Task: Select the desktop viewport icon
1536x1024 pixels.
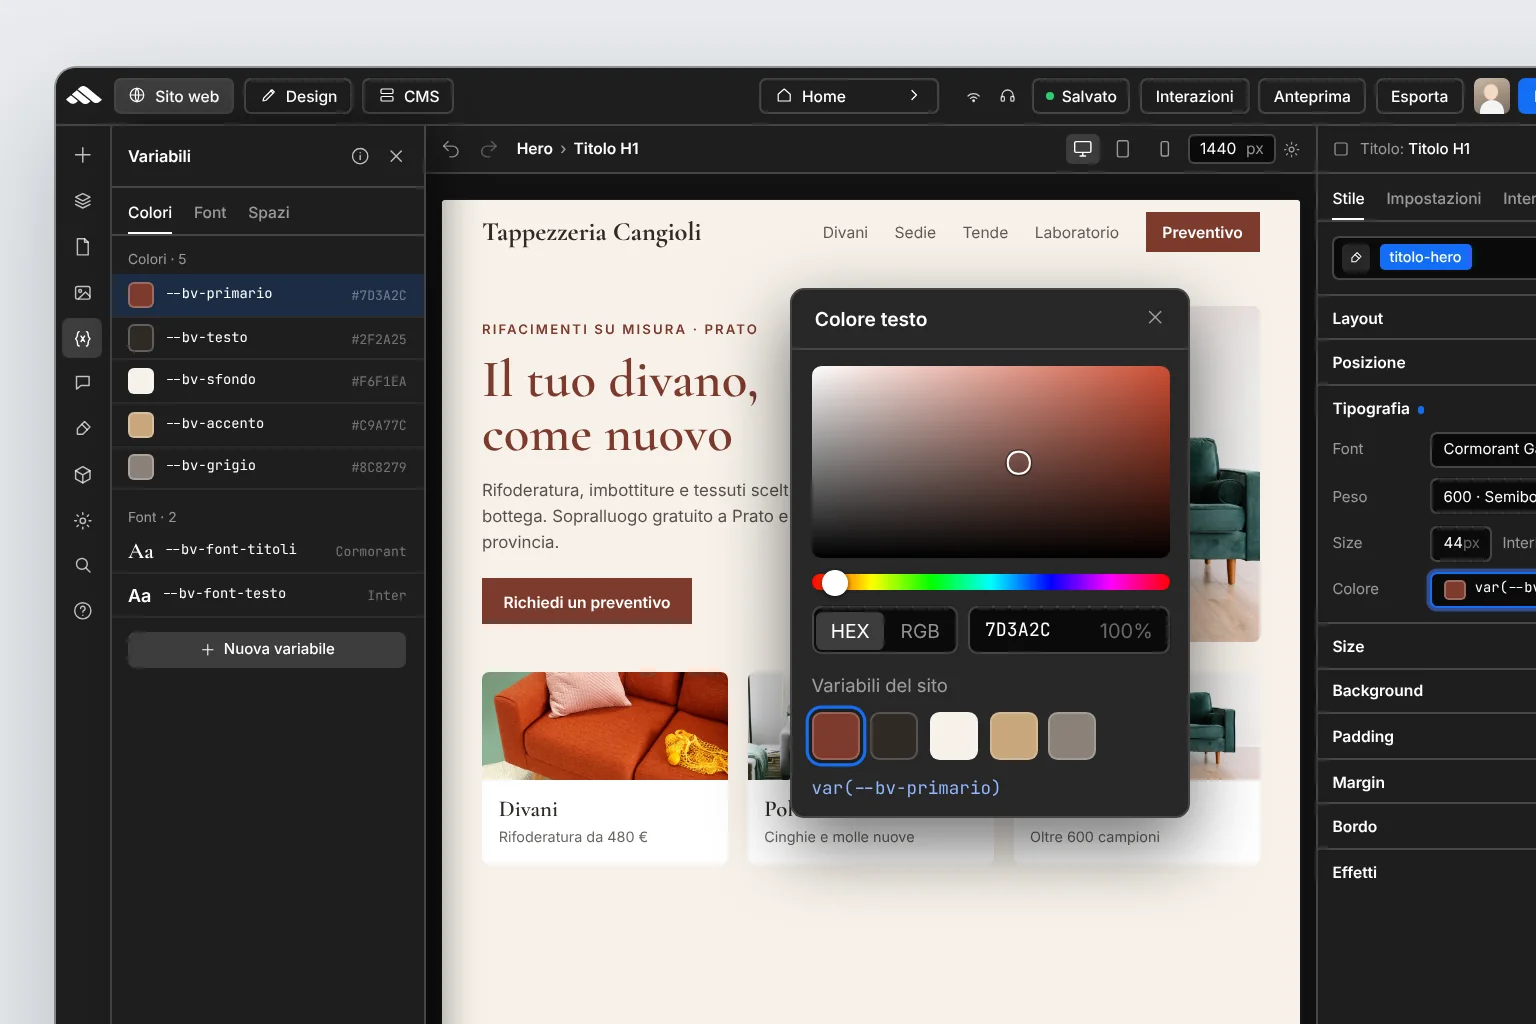Action: [x=1083, y=149]
